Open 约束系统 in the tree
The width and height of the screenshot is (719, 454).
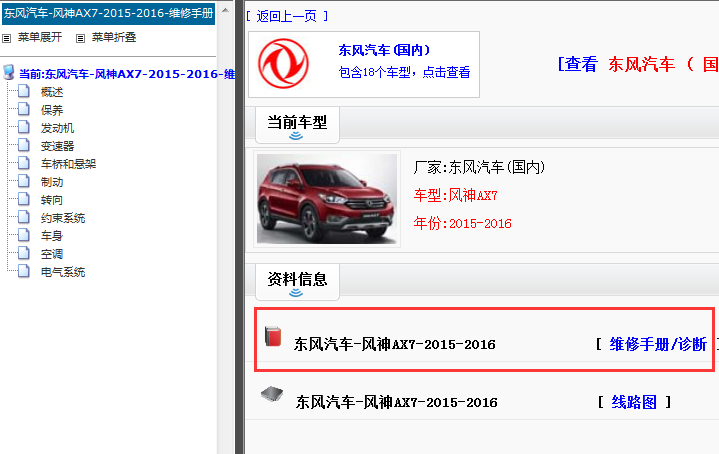tap(63, 218)
